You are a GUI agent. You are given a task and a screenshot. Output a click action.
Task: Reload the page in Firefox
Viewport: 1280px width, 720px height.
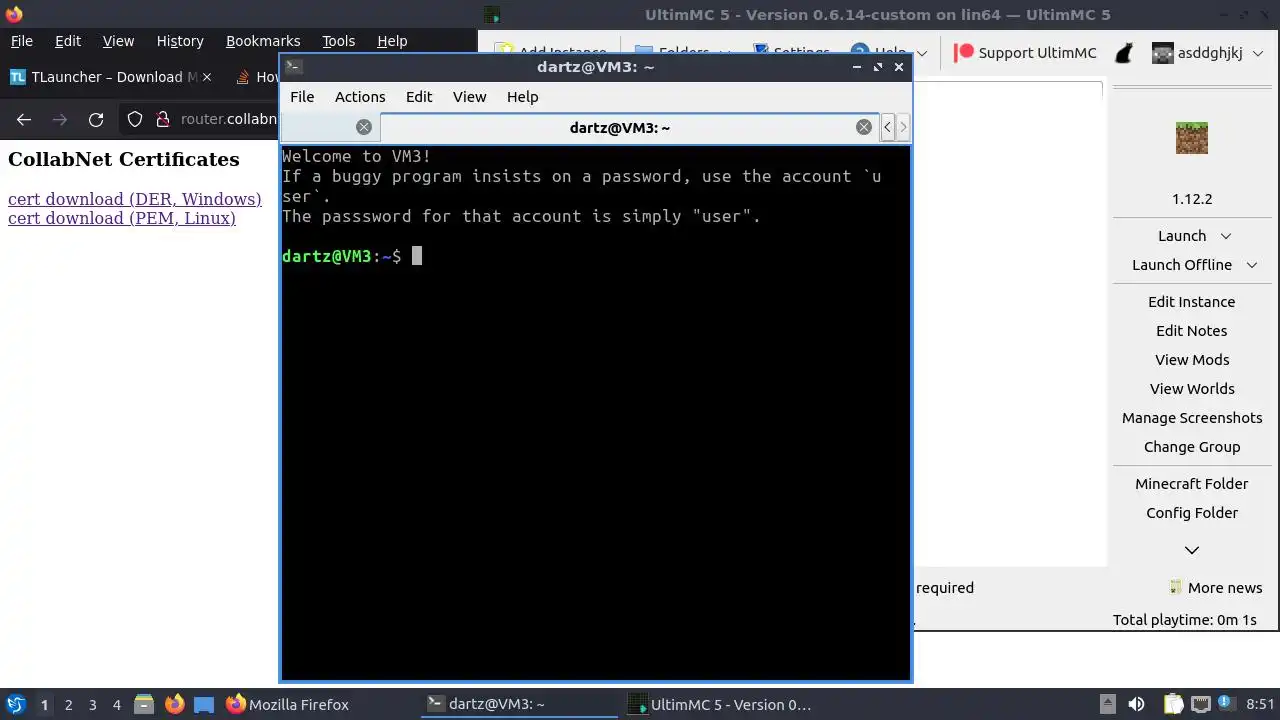(96, 119)
